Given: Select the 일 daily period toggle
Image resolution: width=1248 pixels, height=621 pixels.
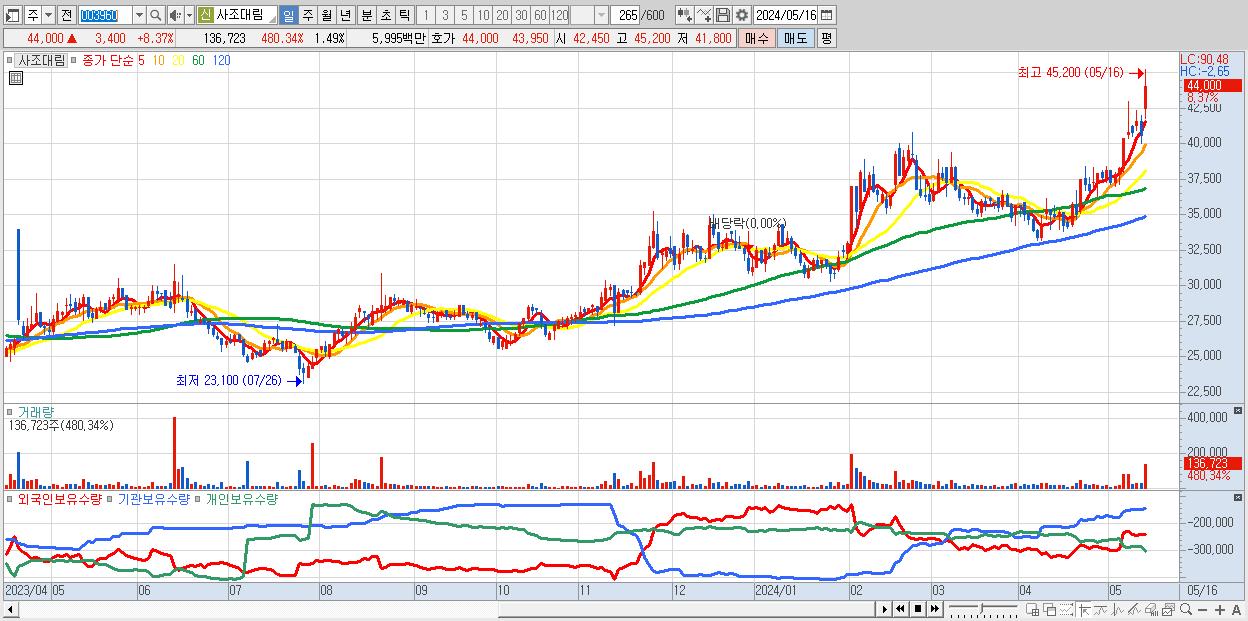Looking at the screenshot, I should tap(288, 15).
